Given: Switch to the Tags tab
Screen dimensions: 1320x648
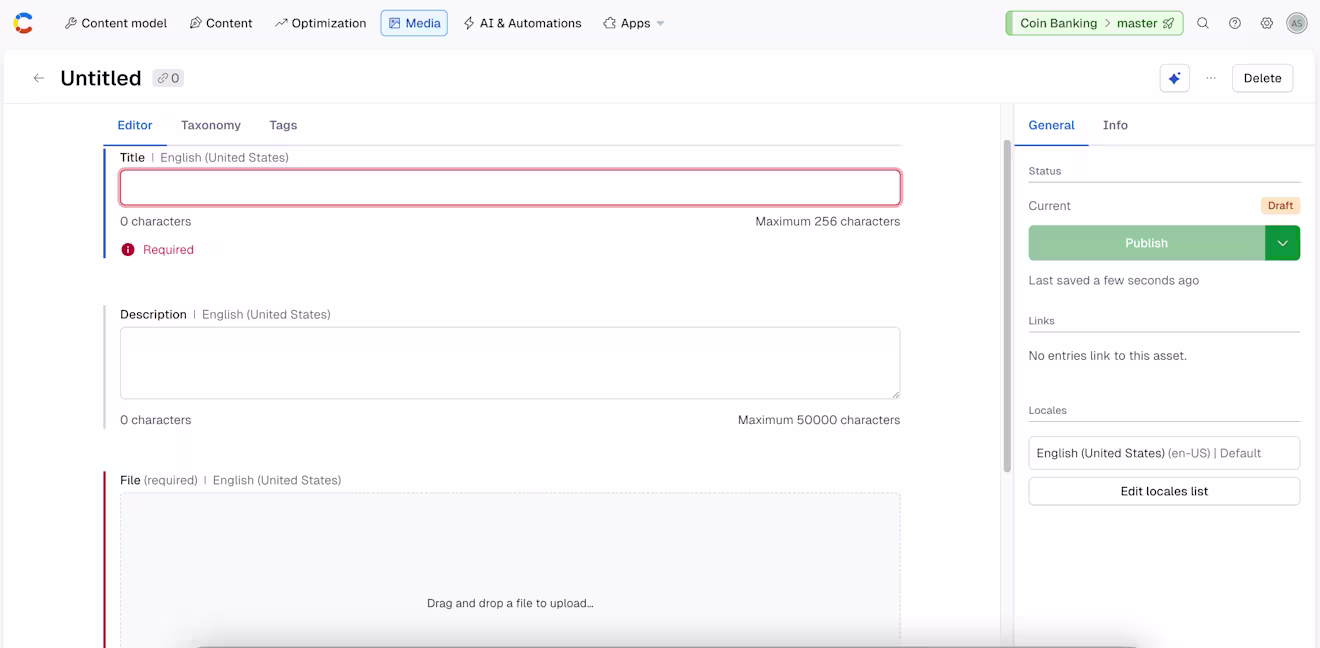Looking at the screenshot, I should pyautogui.click(x=283, y=125).
